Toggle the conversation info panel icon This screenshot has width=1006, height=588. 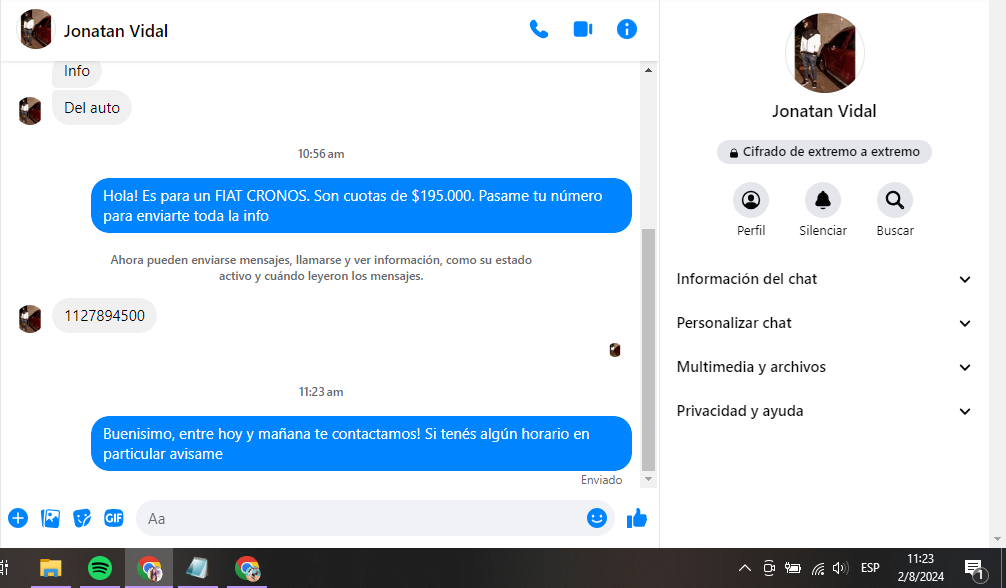(627, 30)
